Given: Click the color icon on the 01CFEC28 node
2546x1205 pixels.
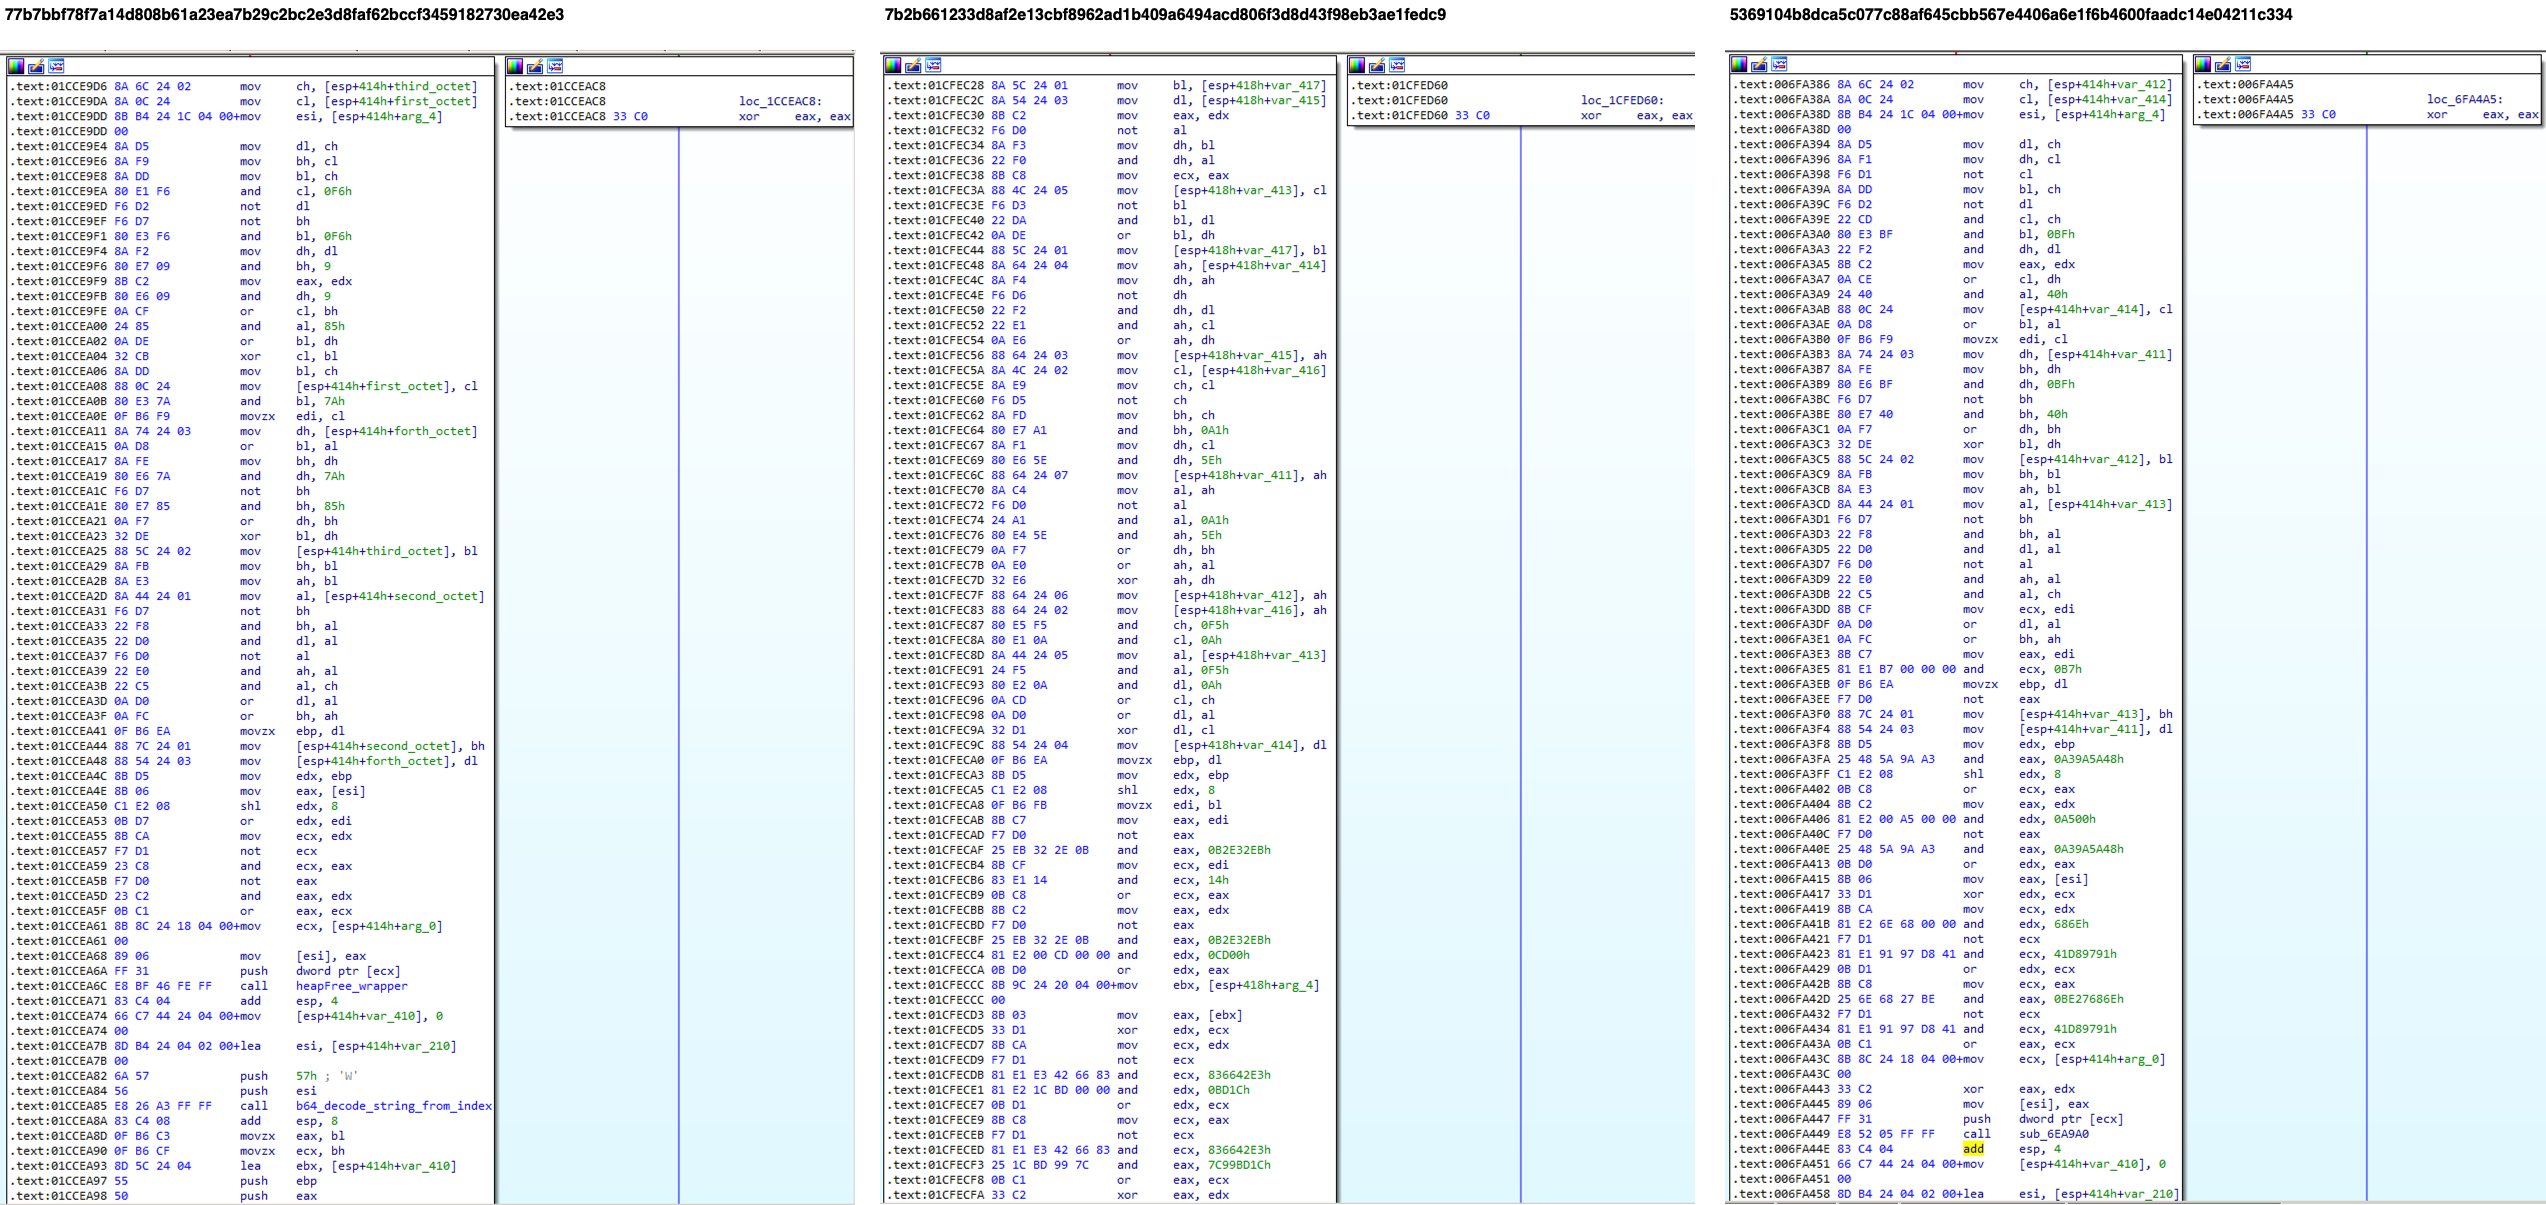Looking at the screenshot, I should 893,65.
